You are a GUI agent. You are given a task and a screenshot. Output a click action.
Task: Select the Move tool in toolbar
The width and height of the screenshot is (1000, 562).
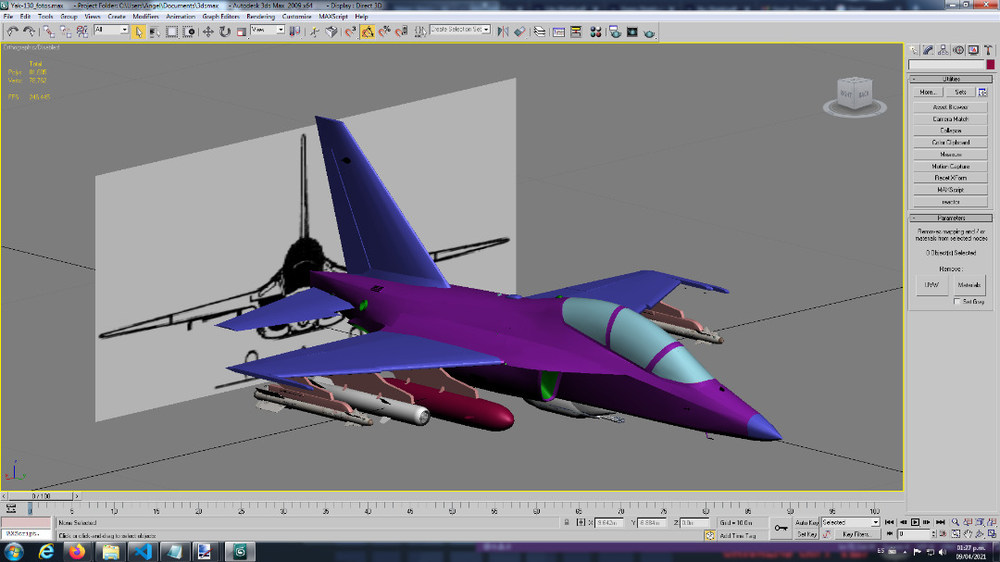coord(208,31)
